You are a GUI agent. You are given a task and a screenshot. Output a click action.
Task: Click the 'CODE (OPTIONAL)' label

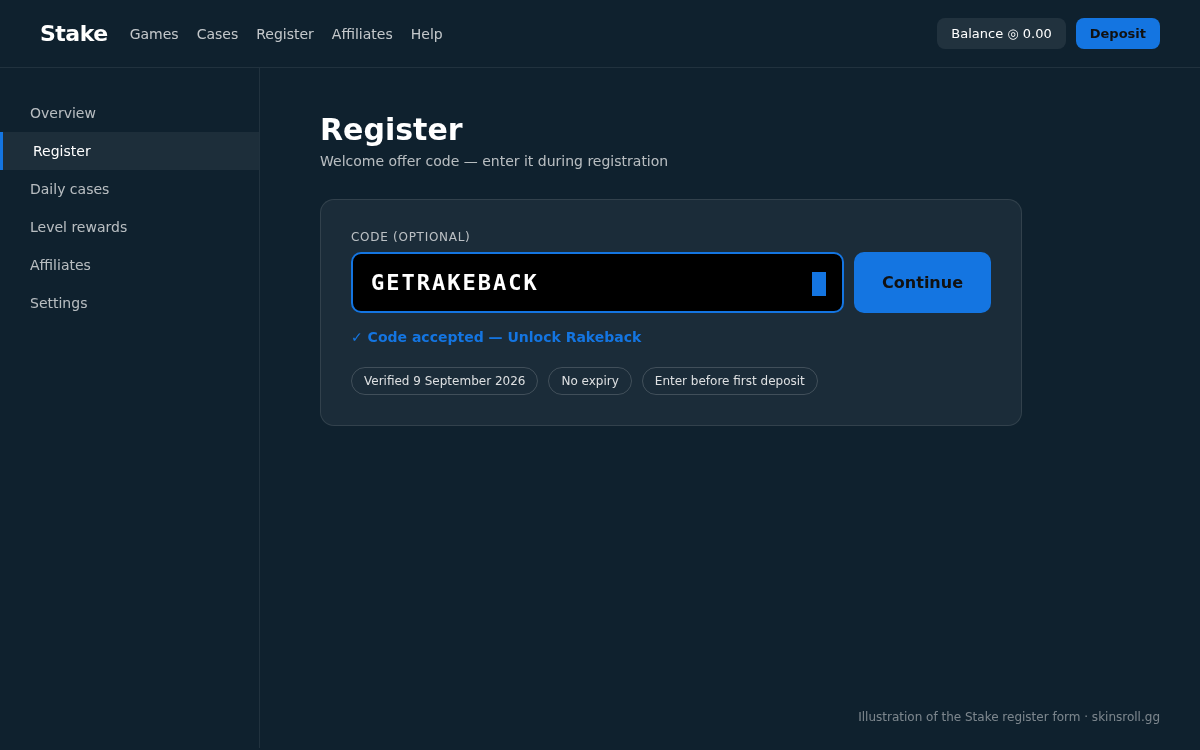click(410, 237)
